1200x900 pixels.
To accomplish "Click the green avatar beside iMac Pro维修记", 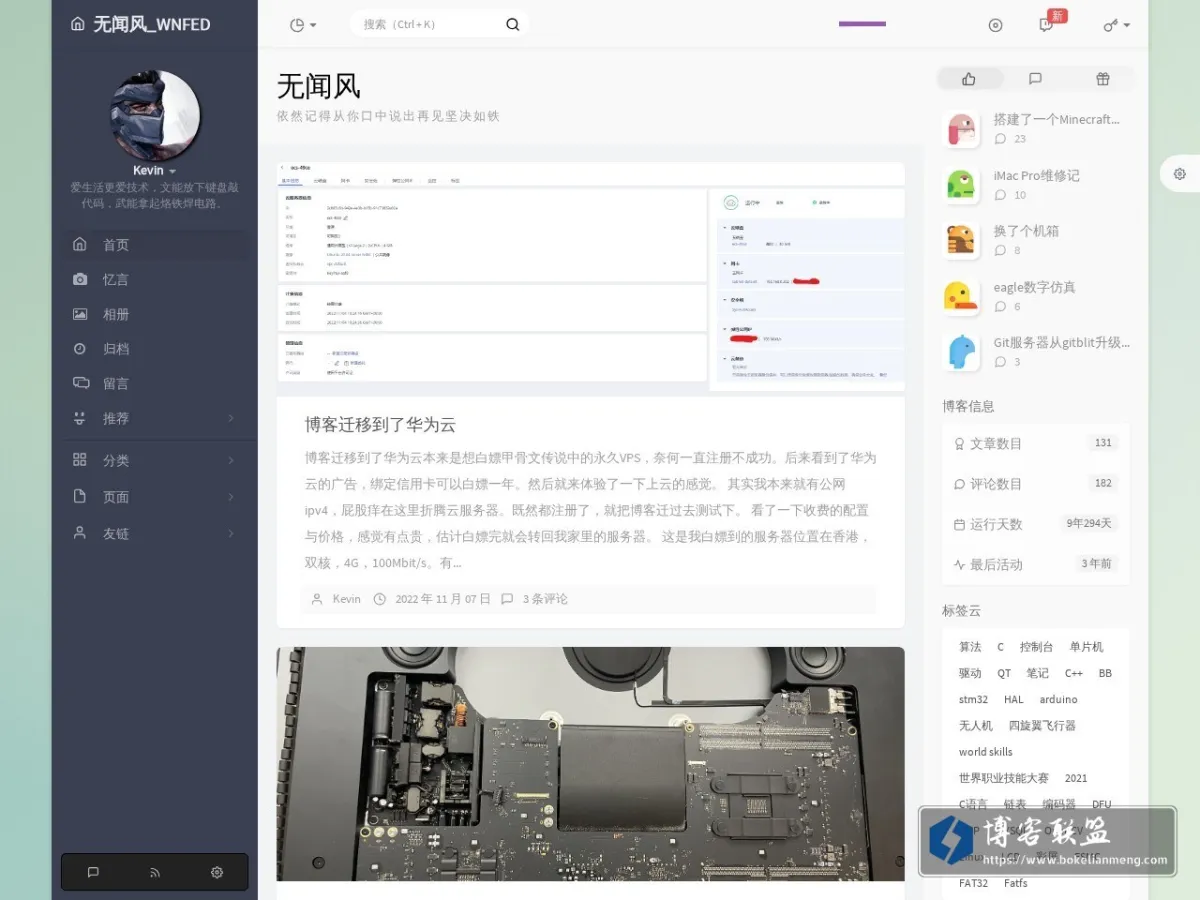I will [x=961, y=185].
